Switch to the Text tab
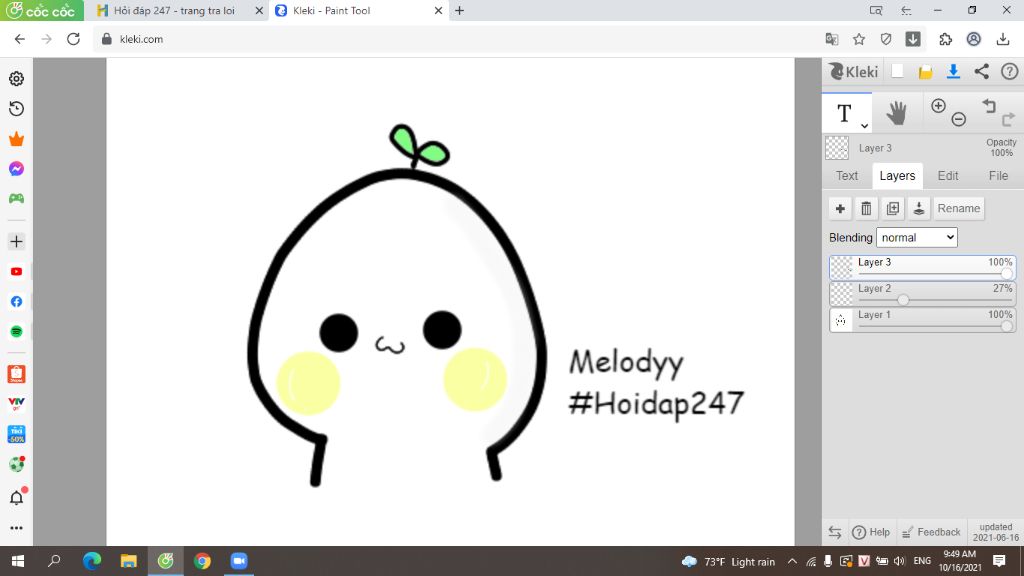Image resolution: width=1024 pixels, height=576 pixels. coord(847,176)
